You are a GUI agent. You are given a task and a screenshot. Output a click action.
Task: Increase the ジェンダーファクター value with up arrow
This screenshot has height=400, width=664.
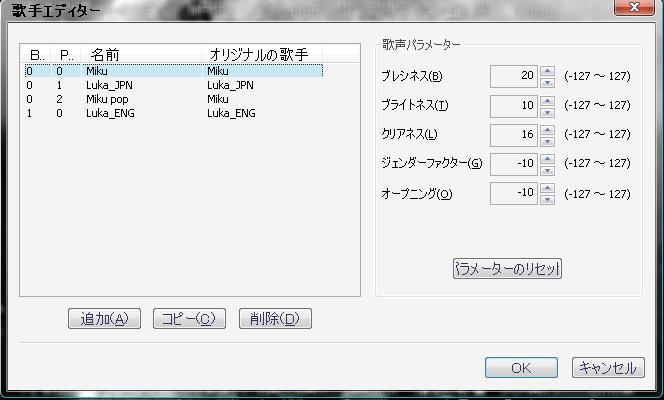[547, 159]
